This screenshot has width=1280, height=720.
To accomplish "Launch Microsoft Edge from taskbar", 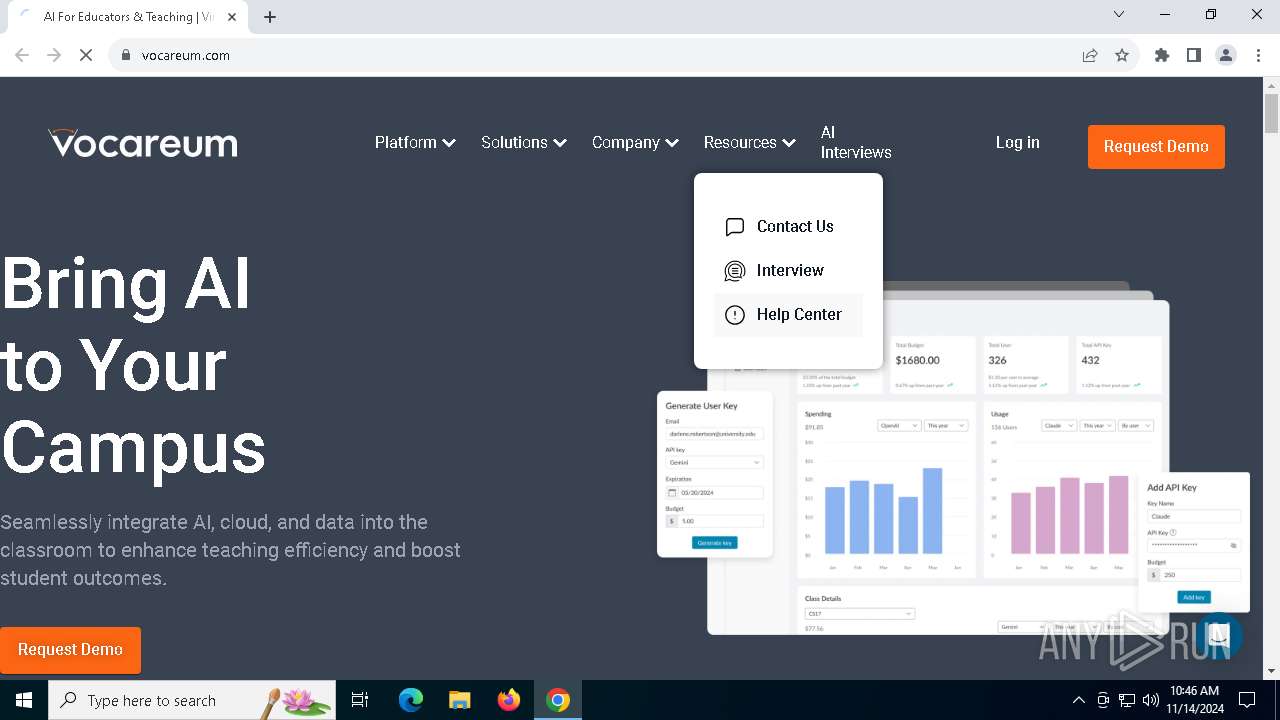I will [411, 700].
